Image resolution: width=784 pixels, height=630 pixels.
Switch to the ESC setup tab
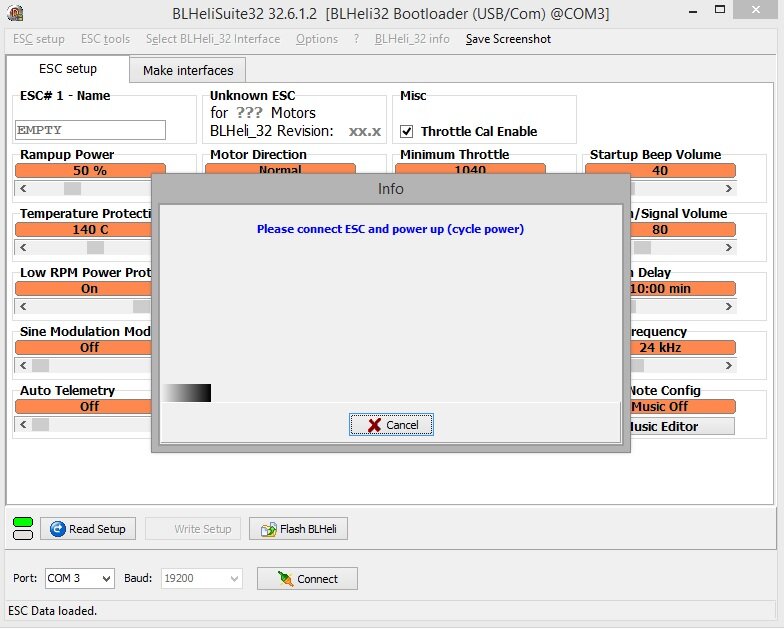tap(68, 68)
